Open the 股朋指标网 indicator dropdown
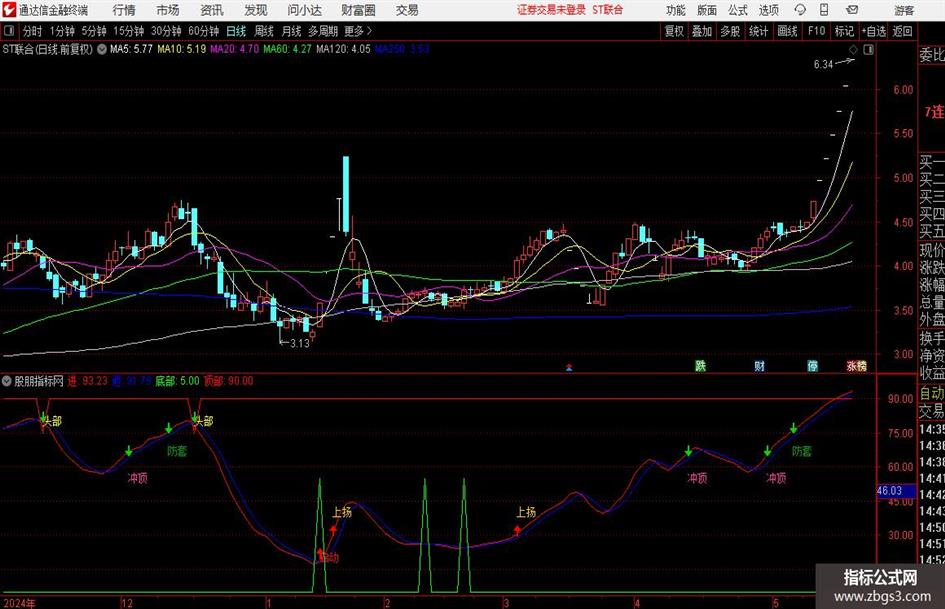 coord(7,381)
